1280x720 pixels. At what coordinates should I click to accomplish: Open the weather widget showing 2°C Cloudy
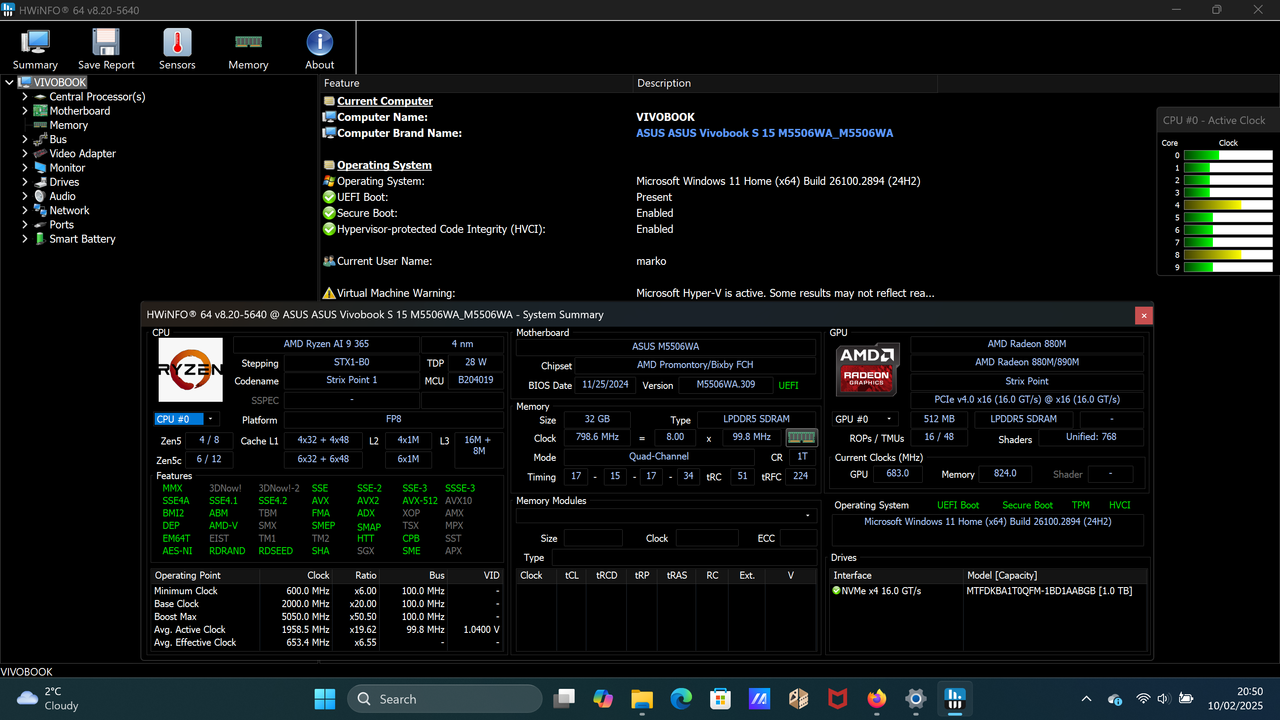48,698
